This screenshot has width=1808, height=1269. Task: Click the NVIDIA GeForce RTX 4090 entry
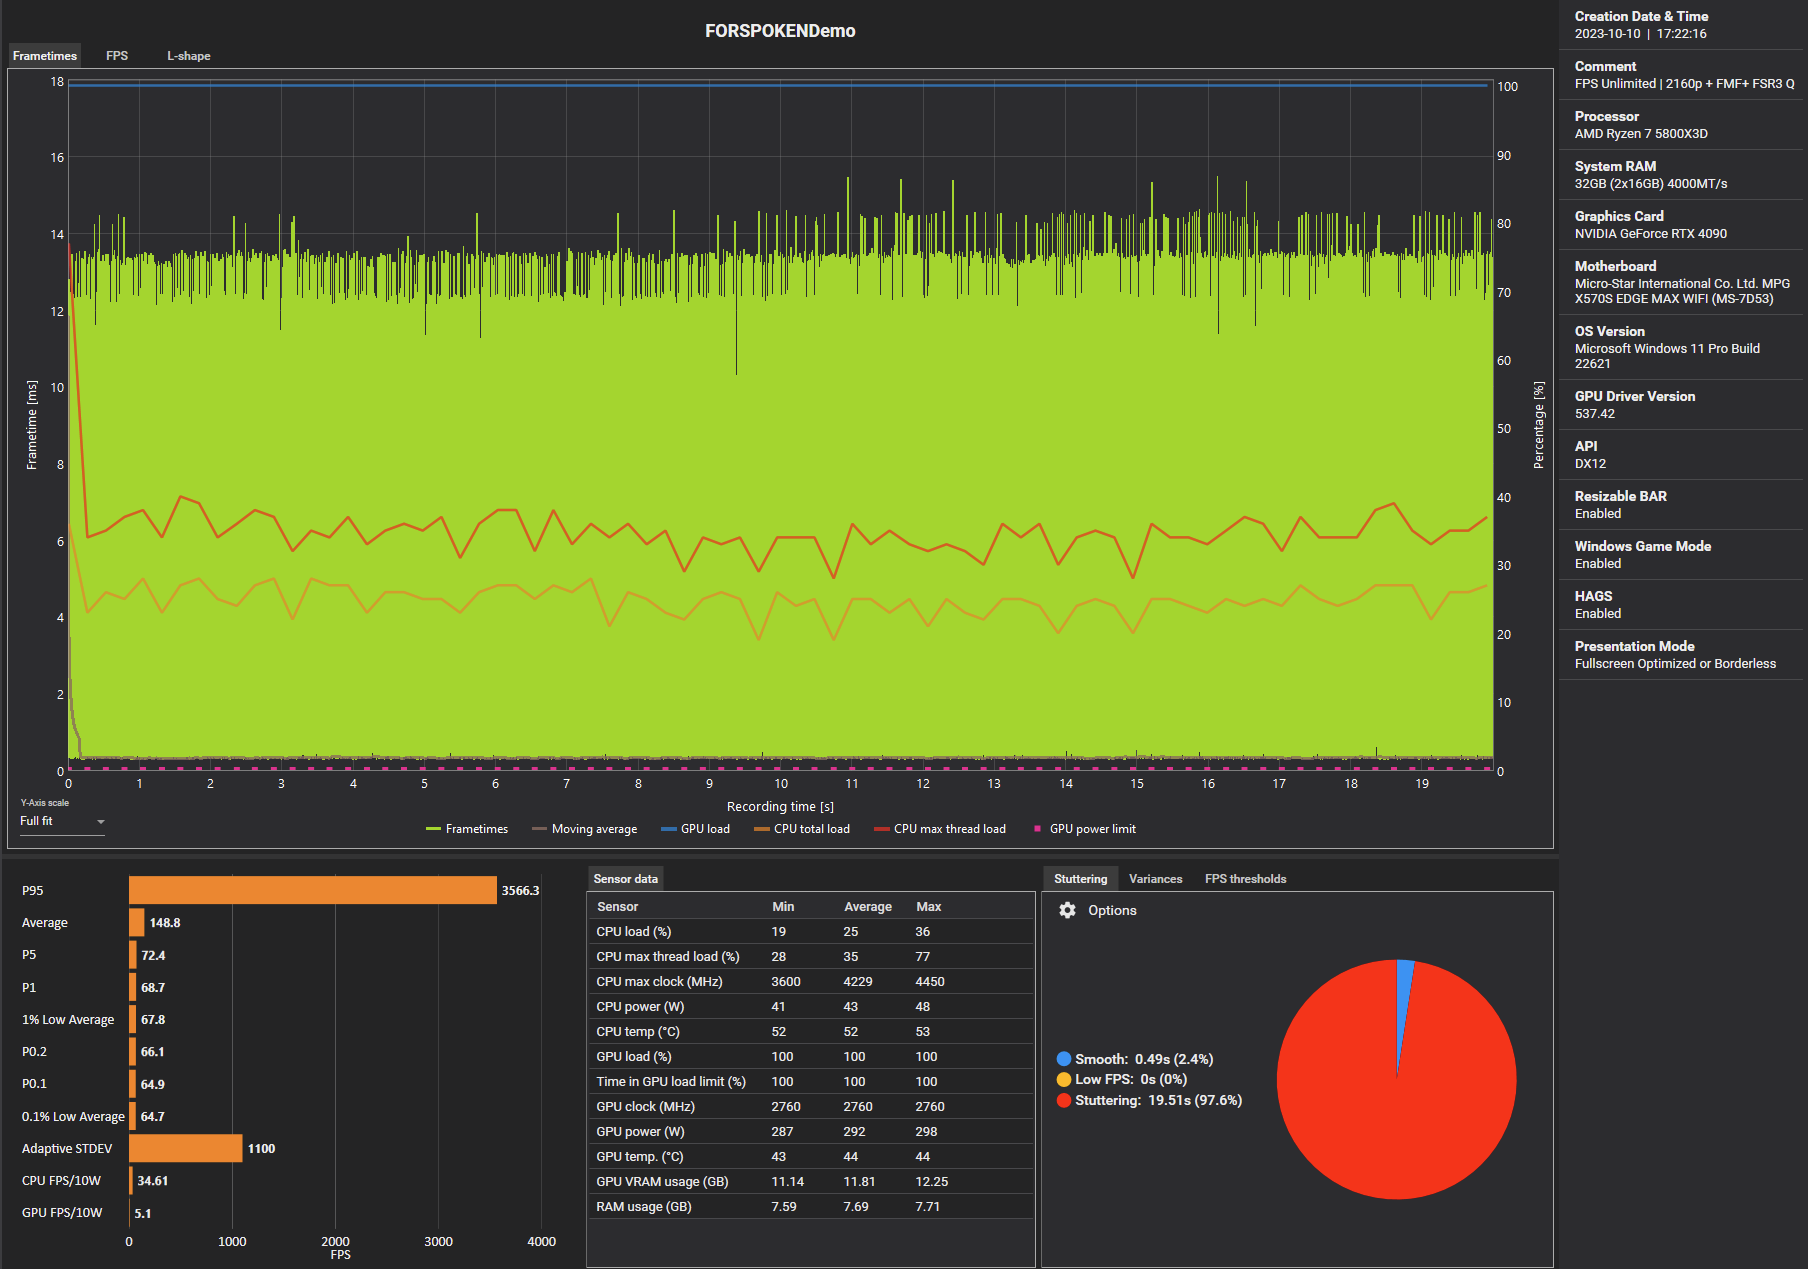(x=1682, y=225)
